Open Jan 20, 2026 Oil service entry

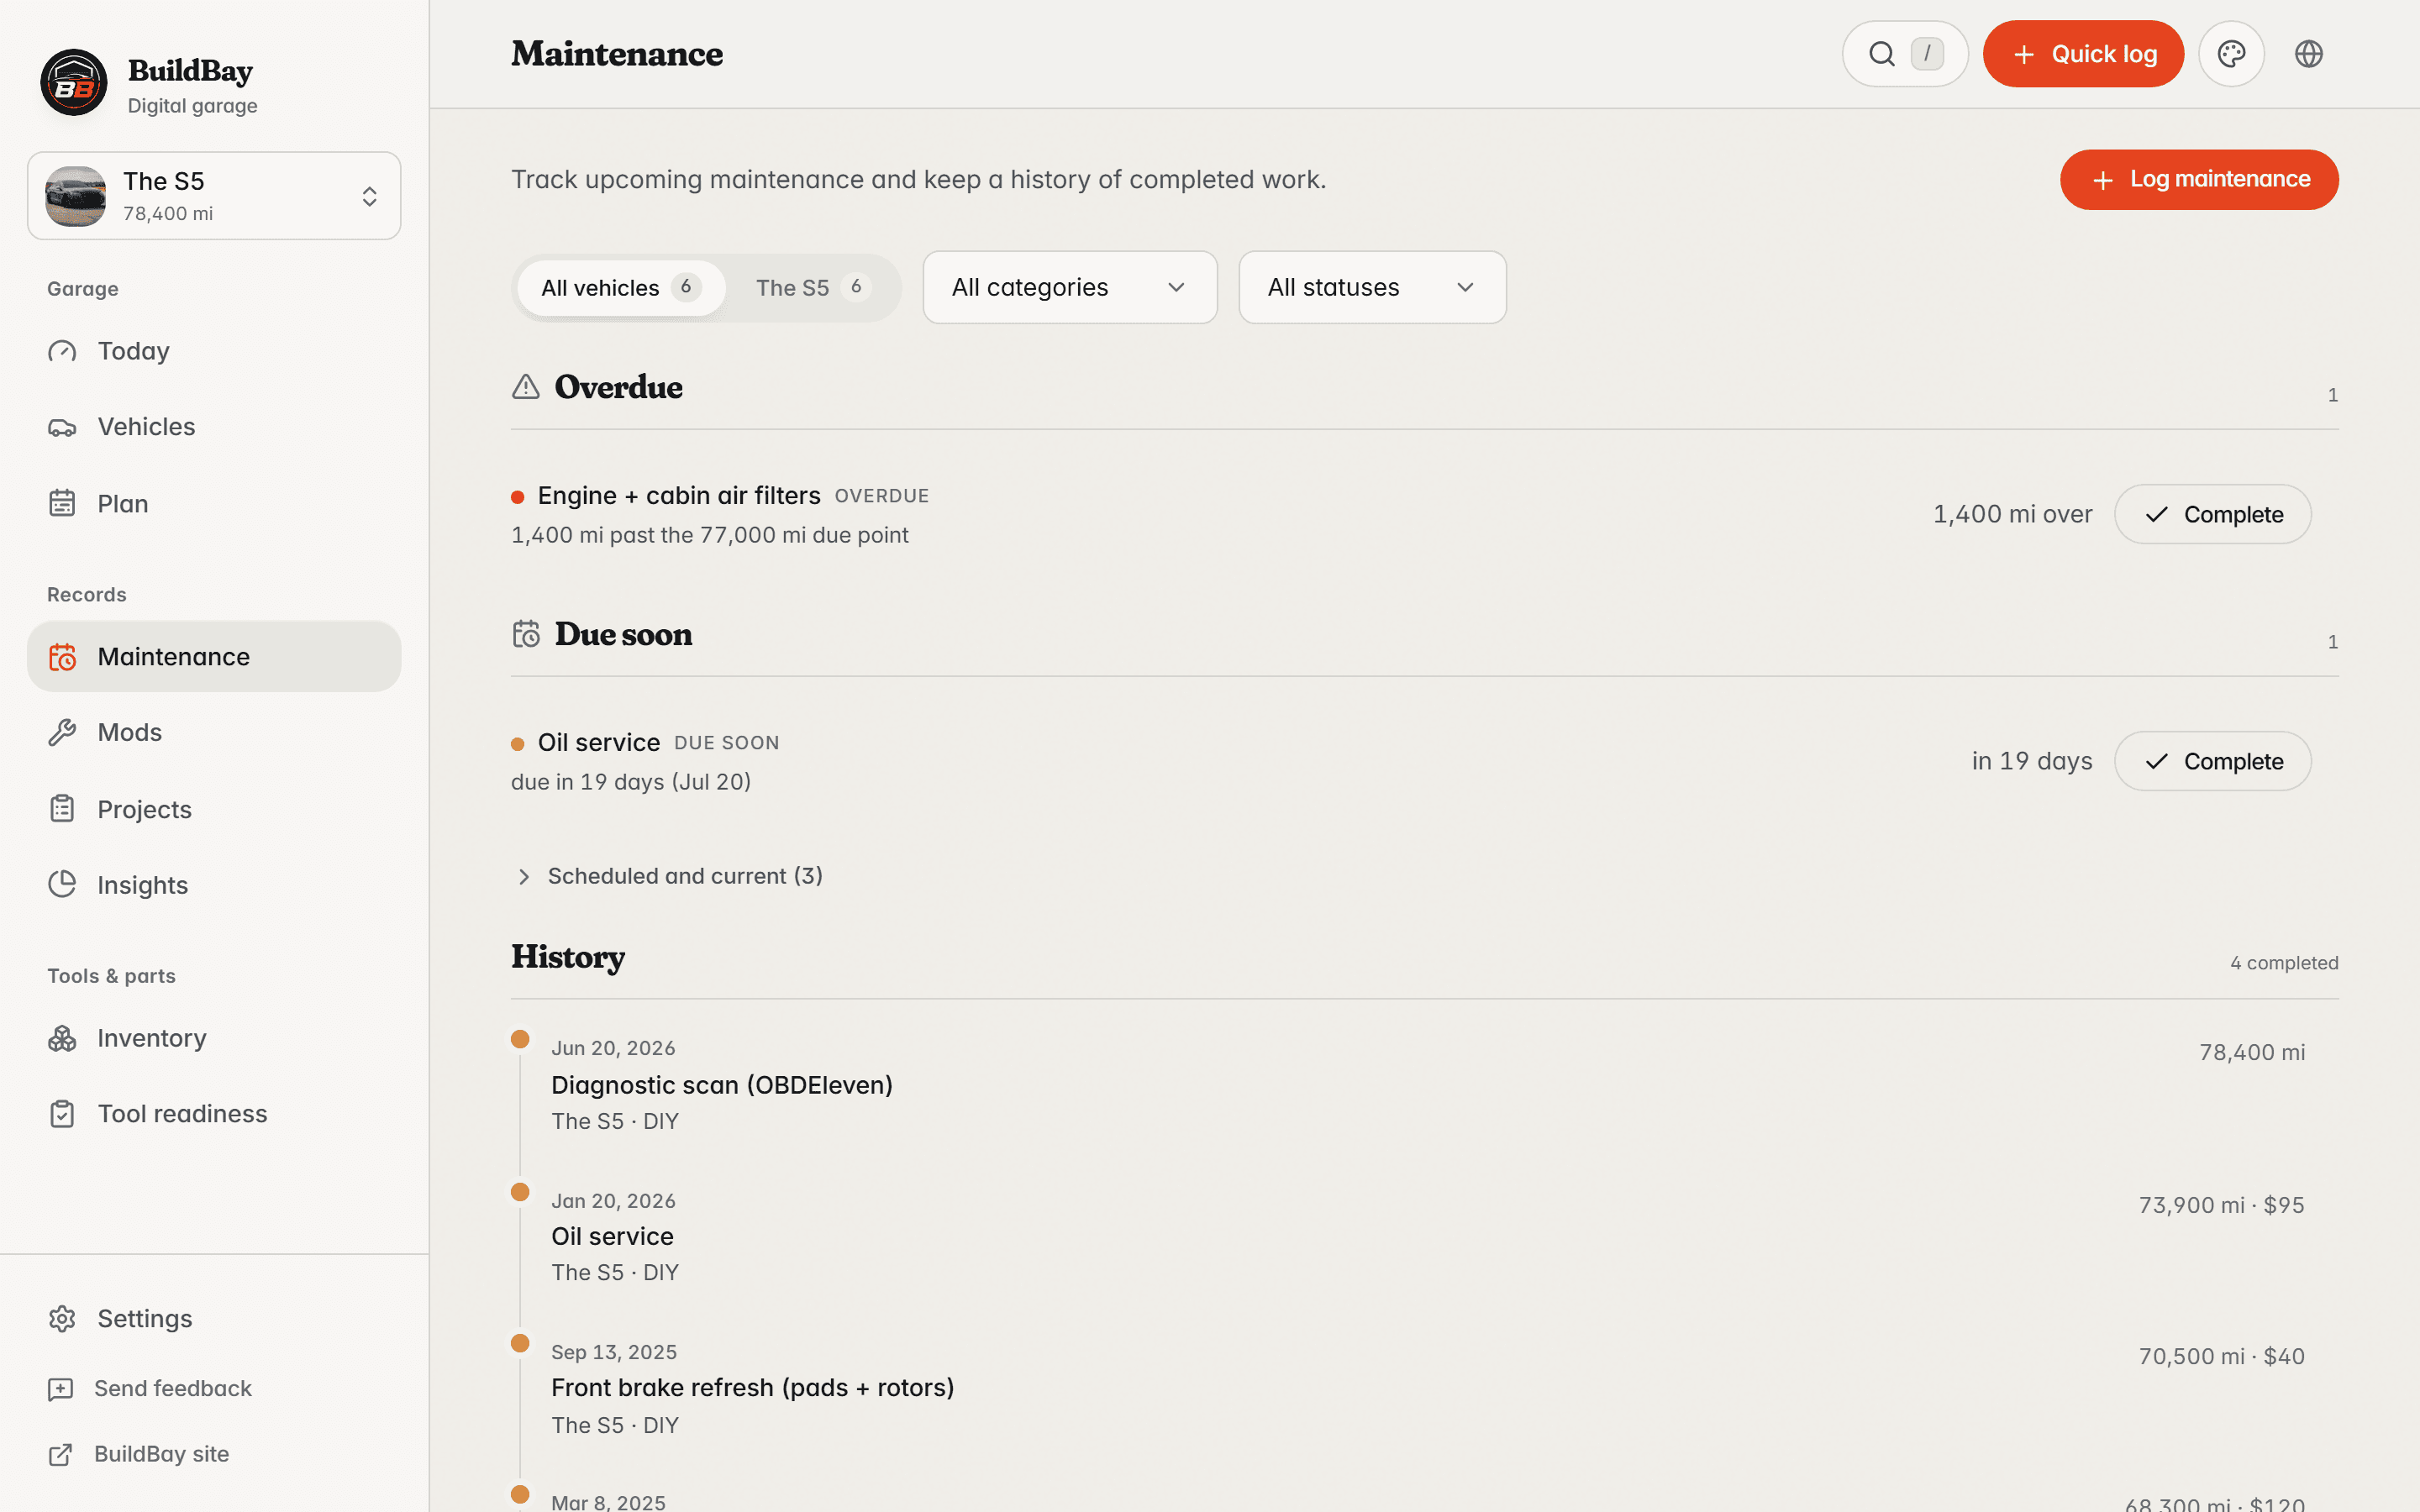(613, 1237)
